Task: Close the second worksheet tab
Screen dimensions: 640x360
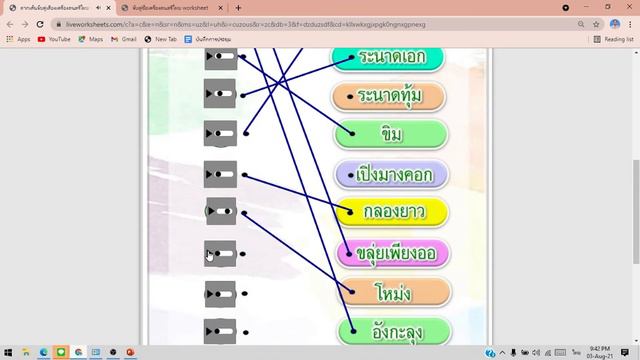Action: tap(220, 8)
